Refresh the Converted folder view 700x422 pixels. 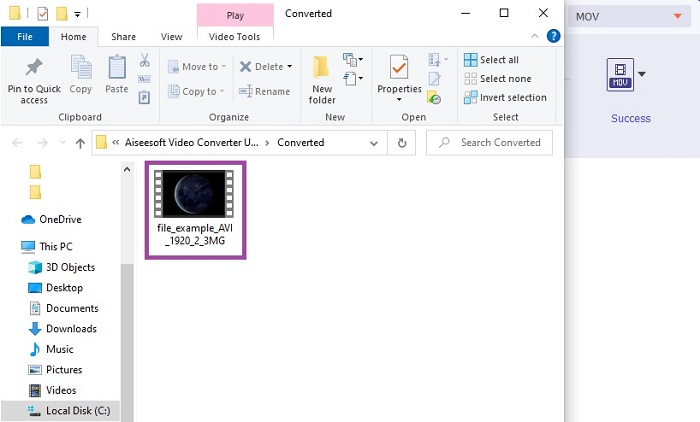[x=402, y=143]
